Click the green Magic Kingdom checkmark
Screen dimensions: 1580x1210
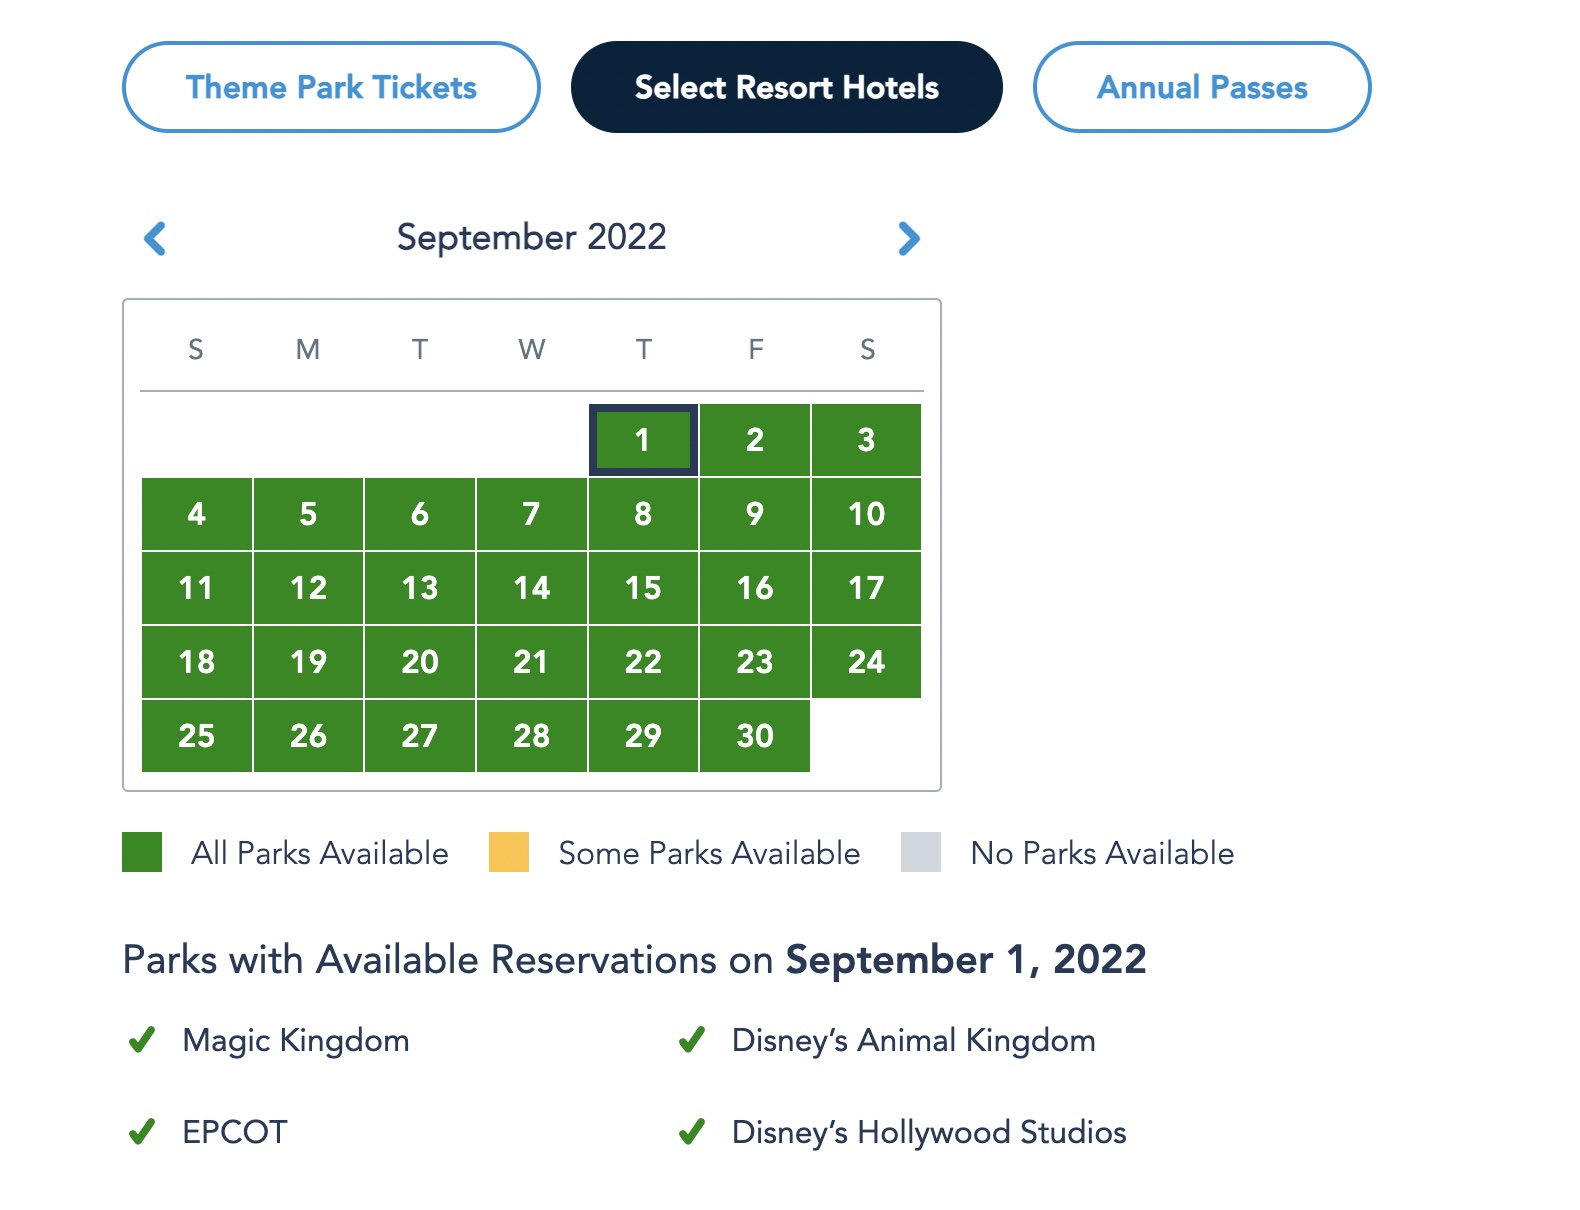click(x=142, y=1041)
